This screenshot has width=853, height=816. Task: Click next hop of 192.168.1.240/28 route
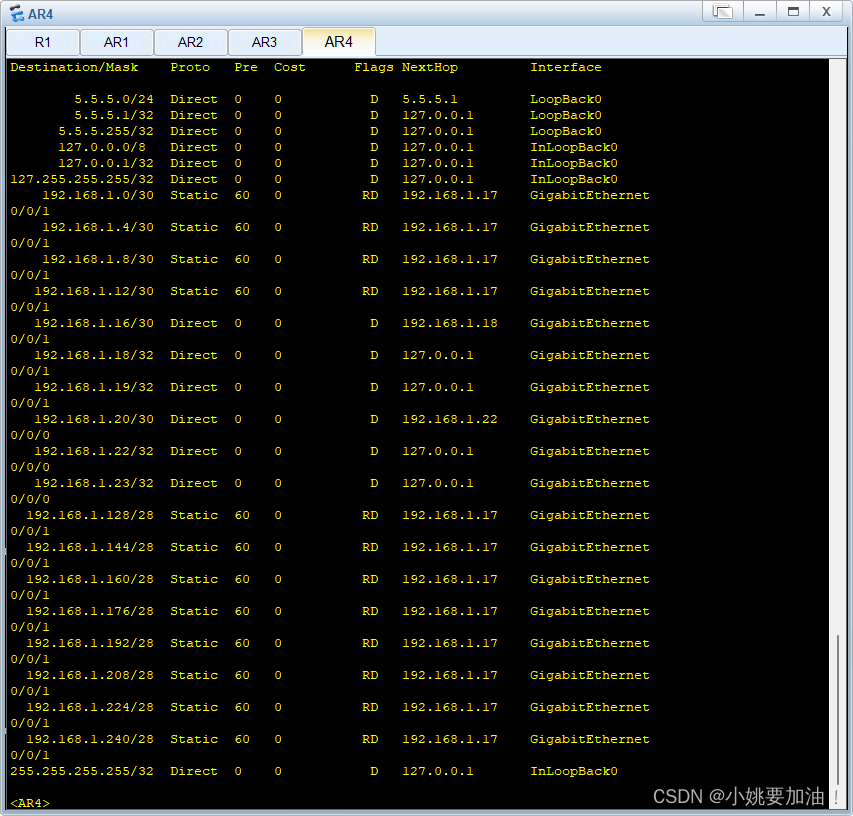(450, 739)
